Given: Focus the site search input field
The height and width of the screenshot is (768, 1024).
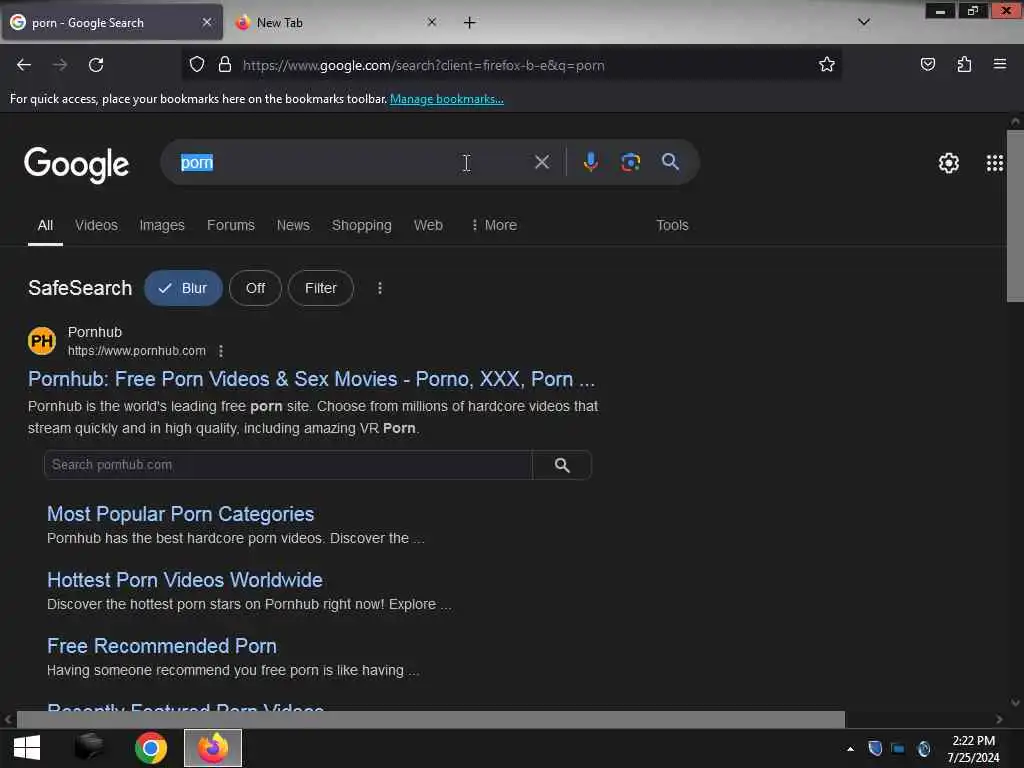Looking at the screenshot, I should point(288,465).
